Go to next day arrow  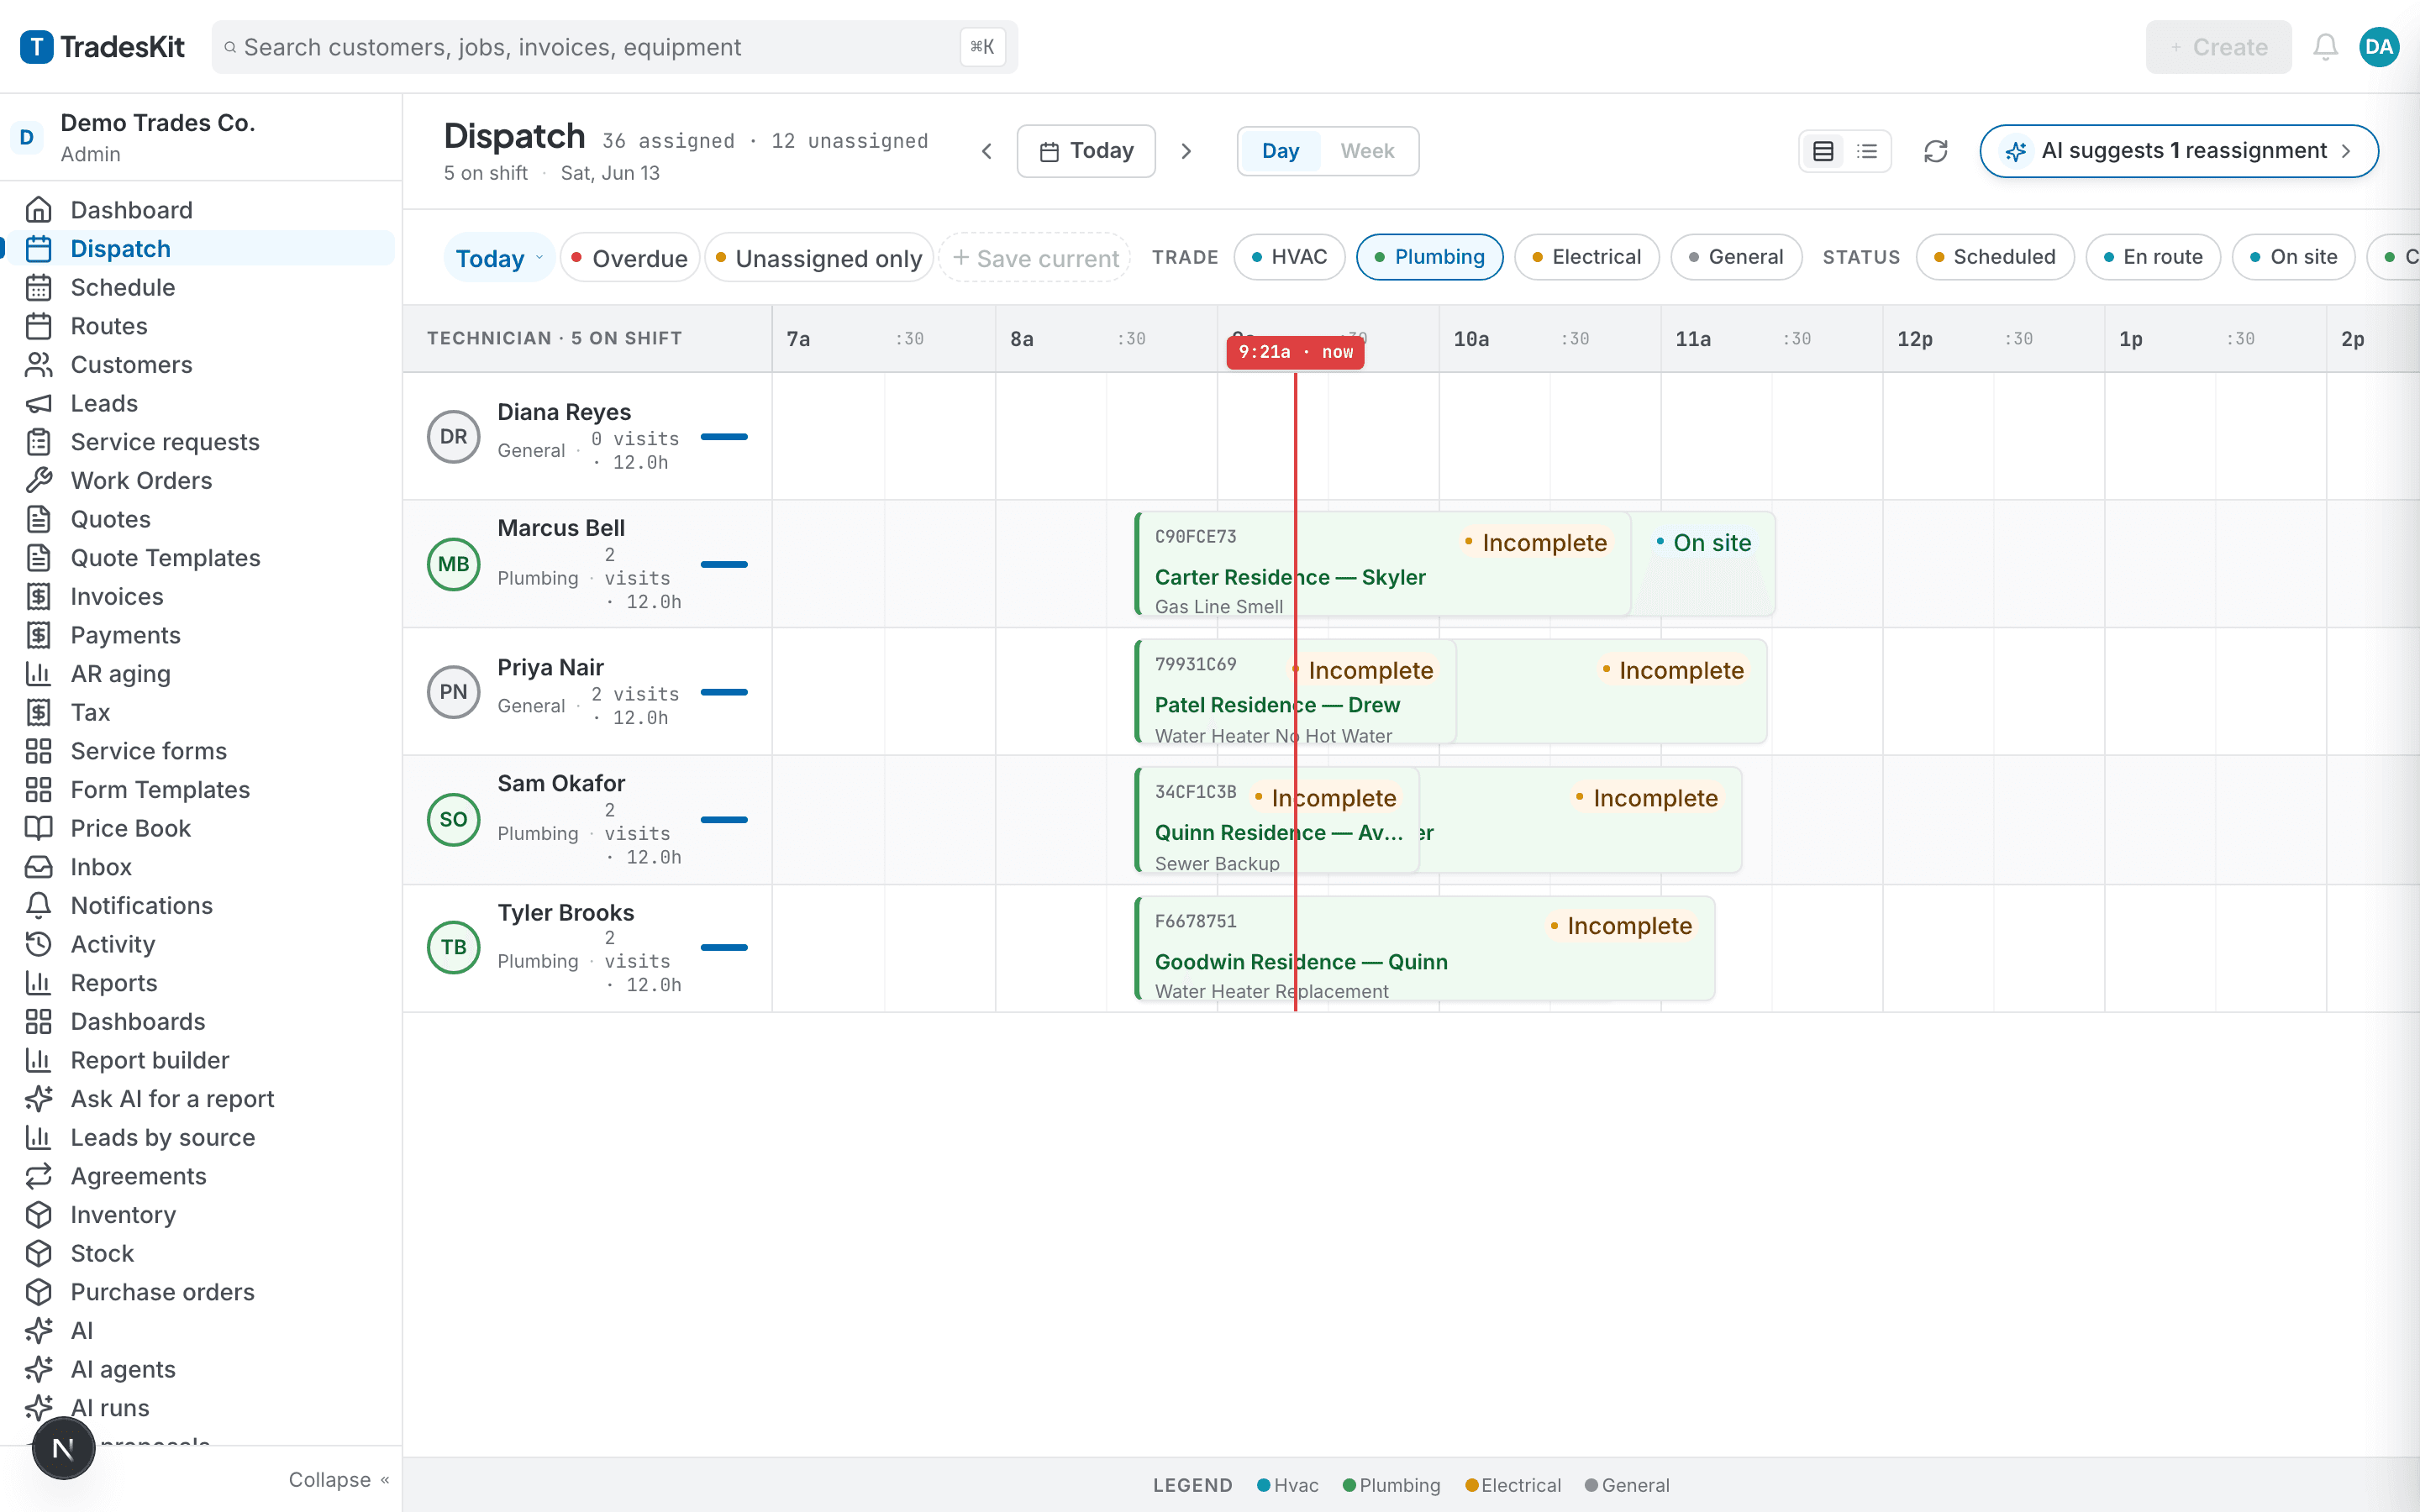pos(1186,151)
